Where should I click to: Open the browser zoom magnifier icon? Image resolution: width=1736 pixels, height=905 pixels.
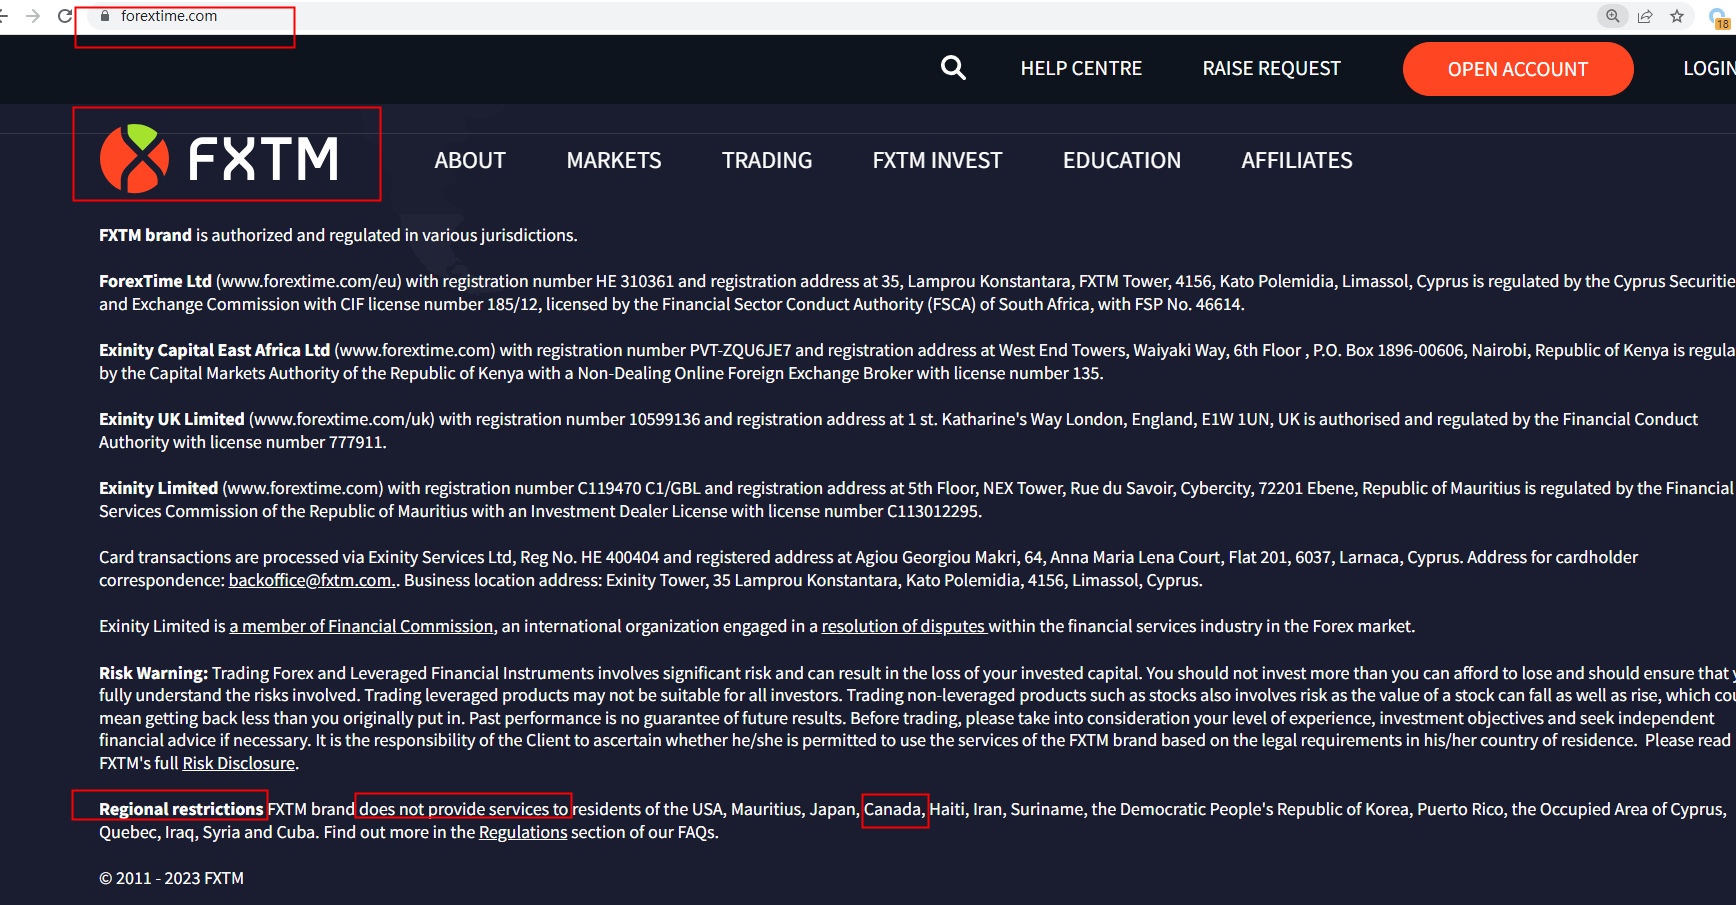point(1612,16)
